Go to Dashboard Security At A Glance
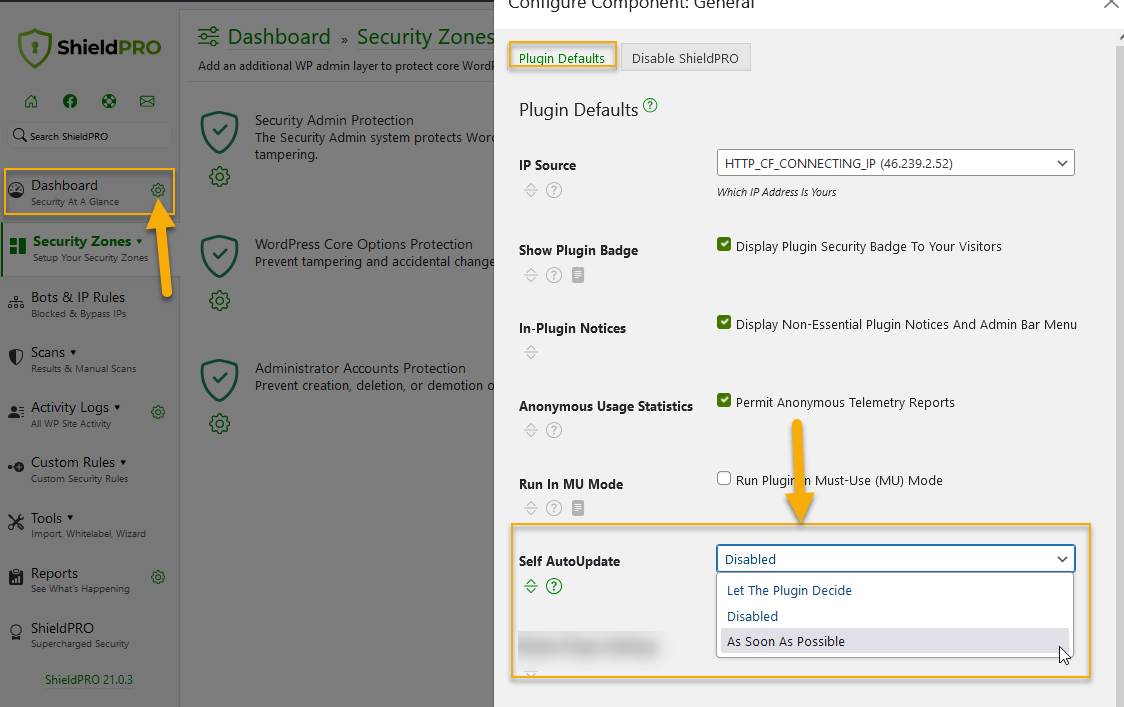Viewport: 1124px width, 707px height. click(75, 192)
